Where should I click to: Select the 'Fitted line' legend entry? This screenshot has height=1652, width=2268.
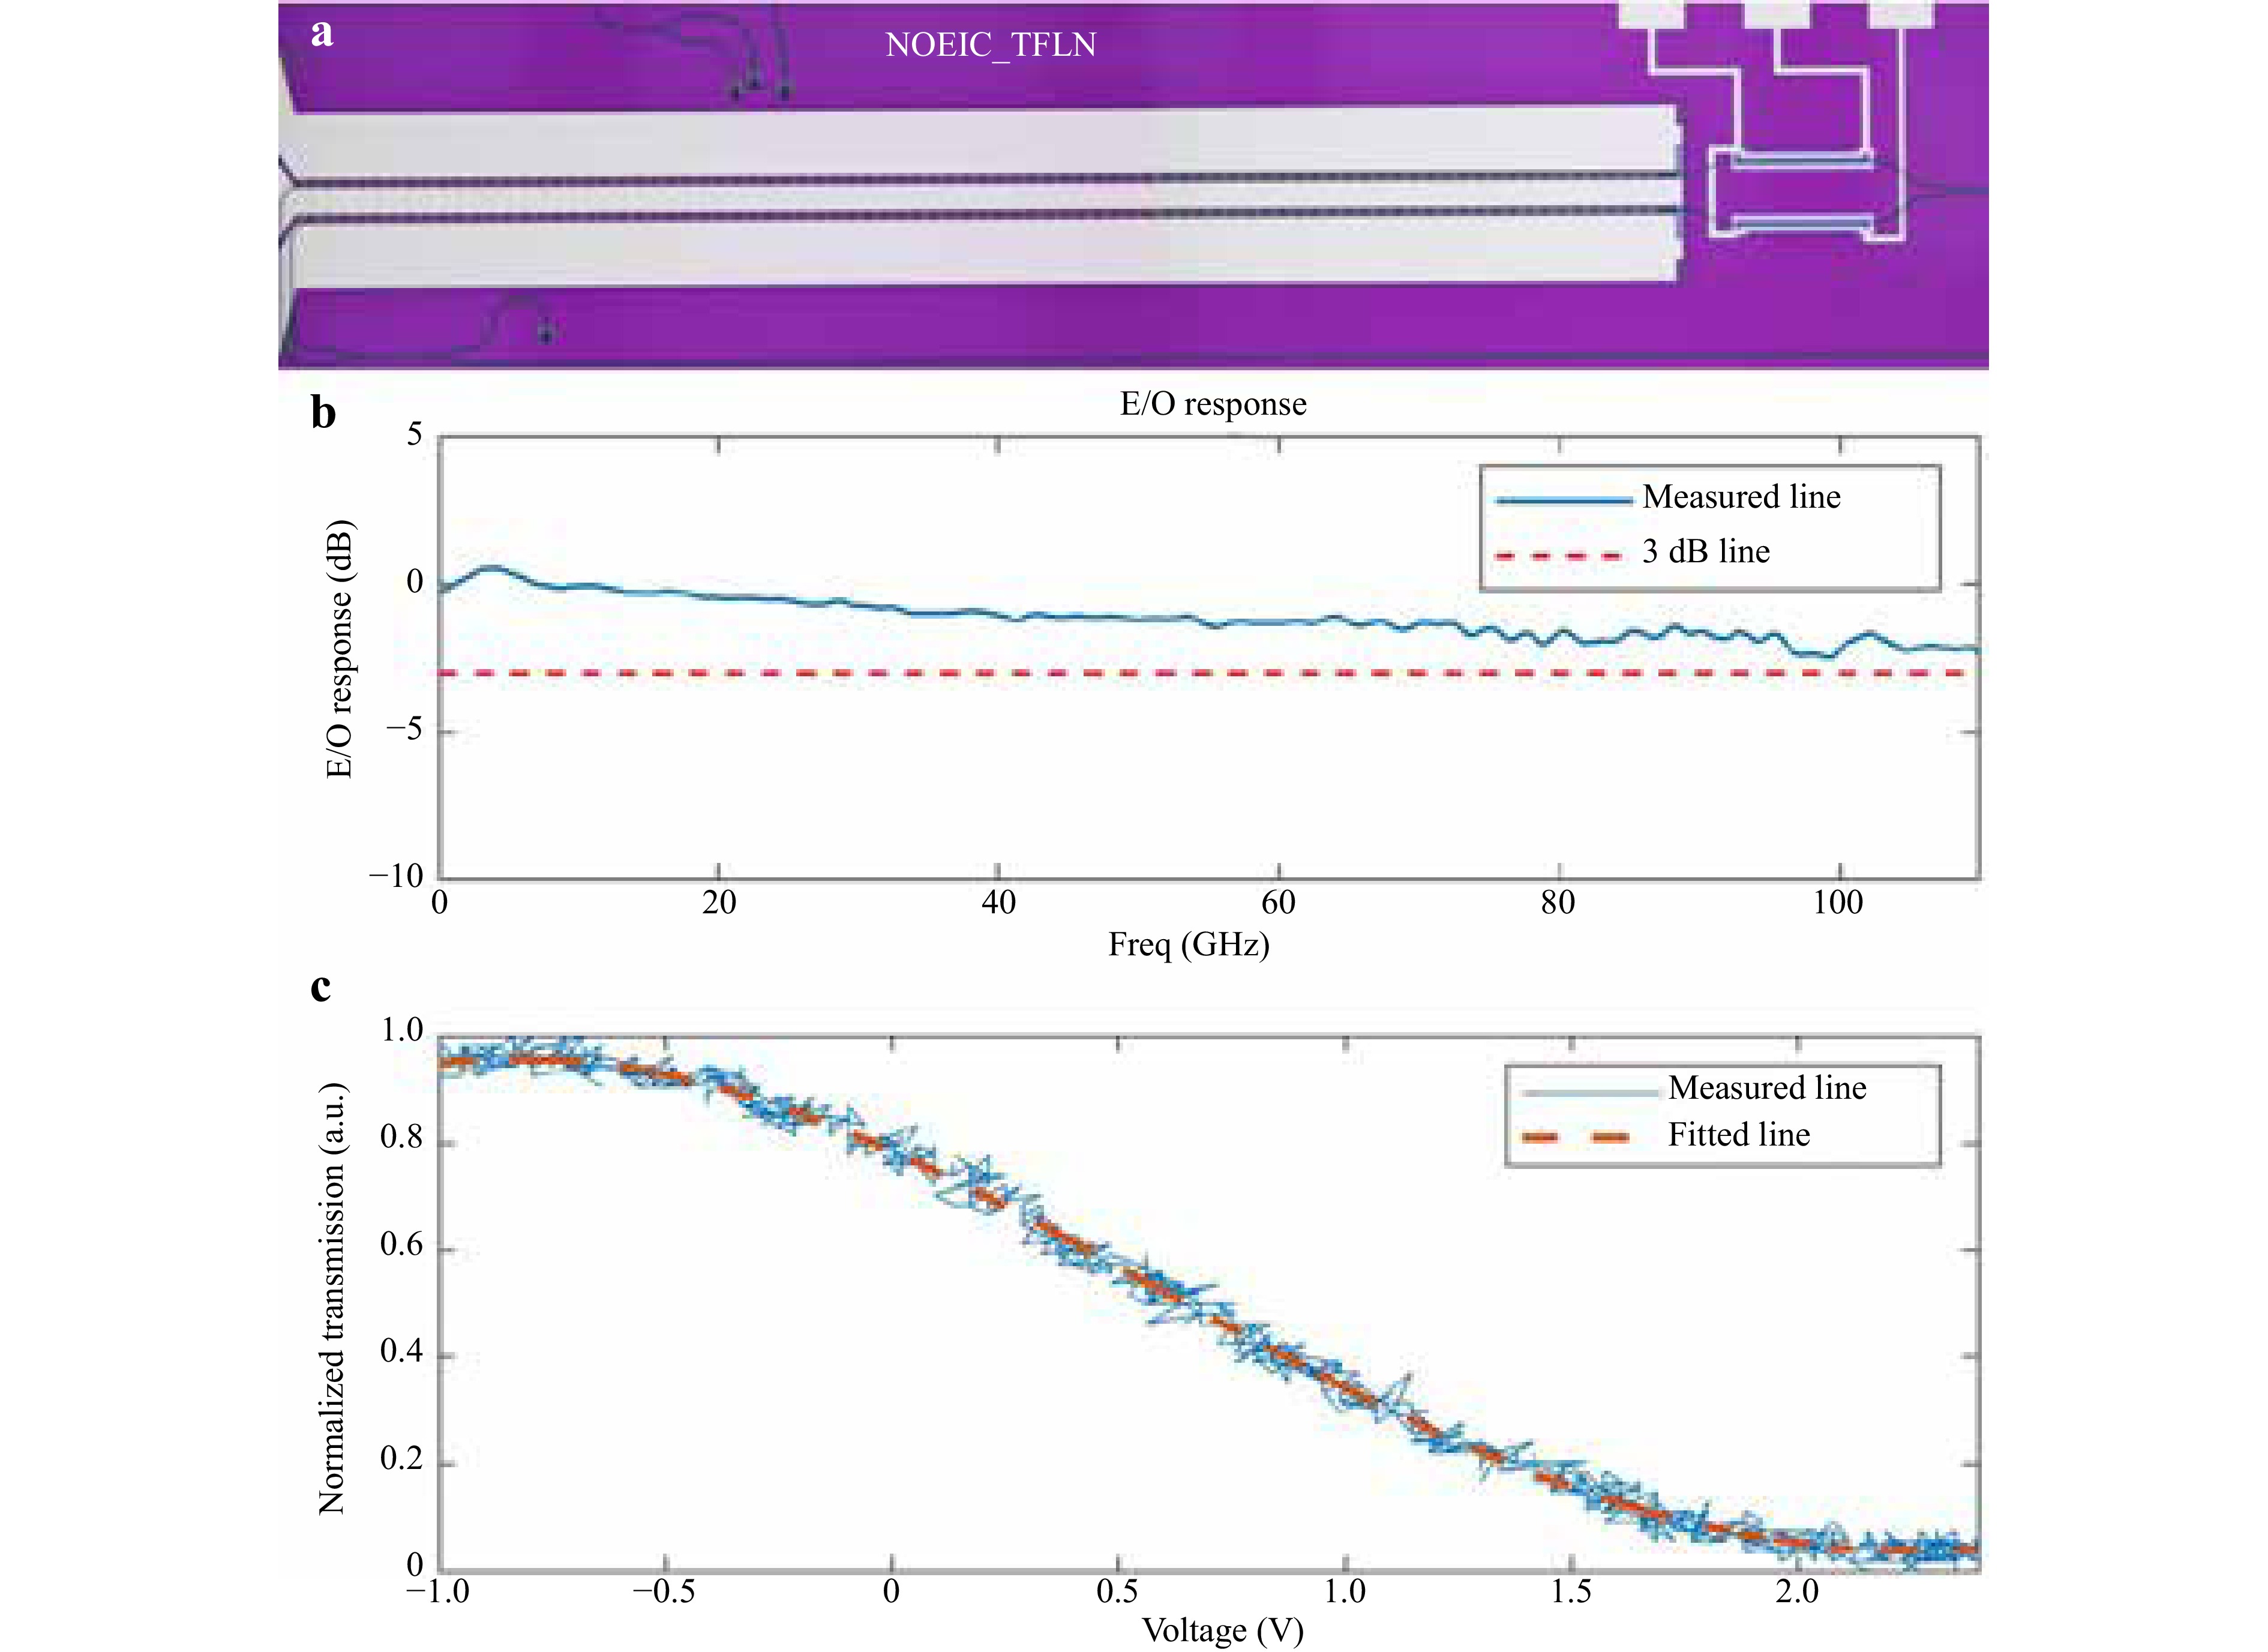[x=1738, y=1135]
